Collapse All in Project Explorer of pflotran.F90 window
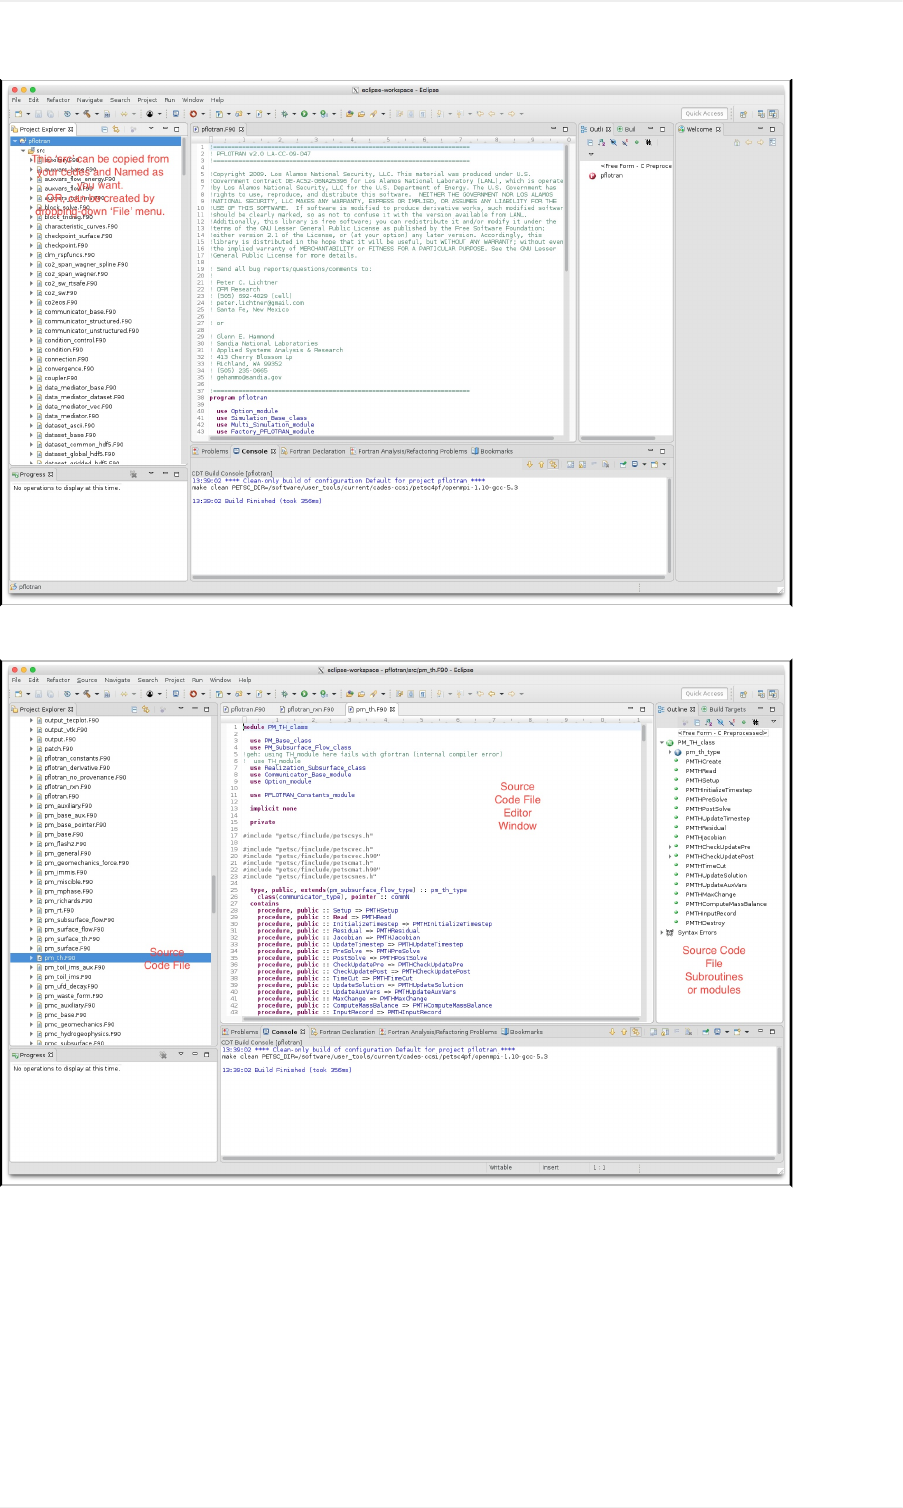This screenshot has height=1508, width=903. click(104, 129)
